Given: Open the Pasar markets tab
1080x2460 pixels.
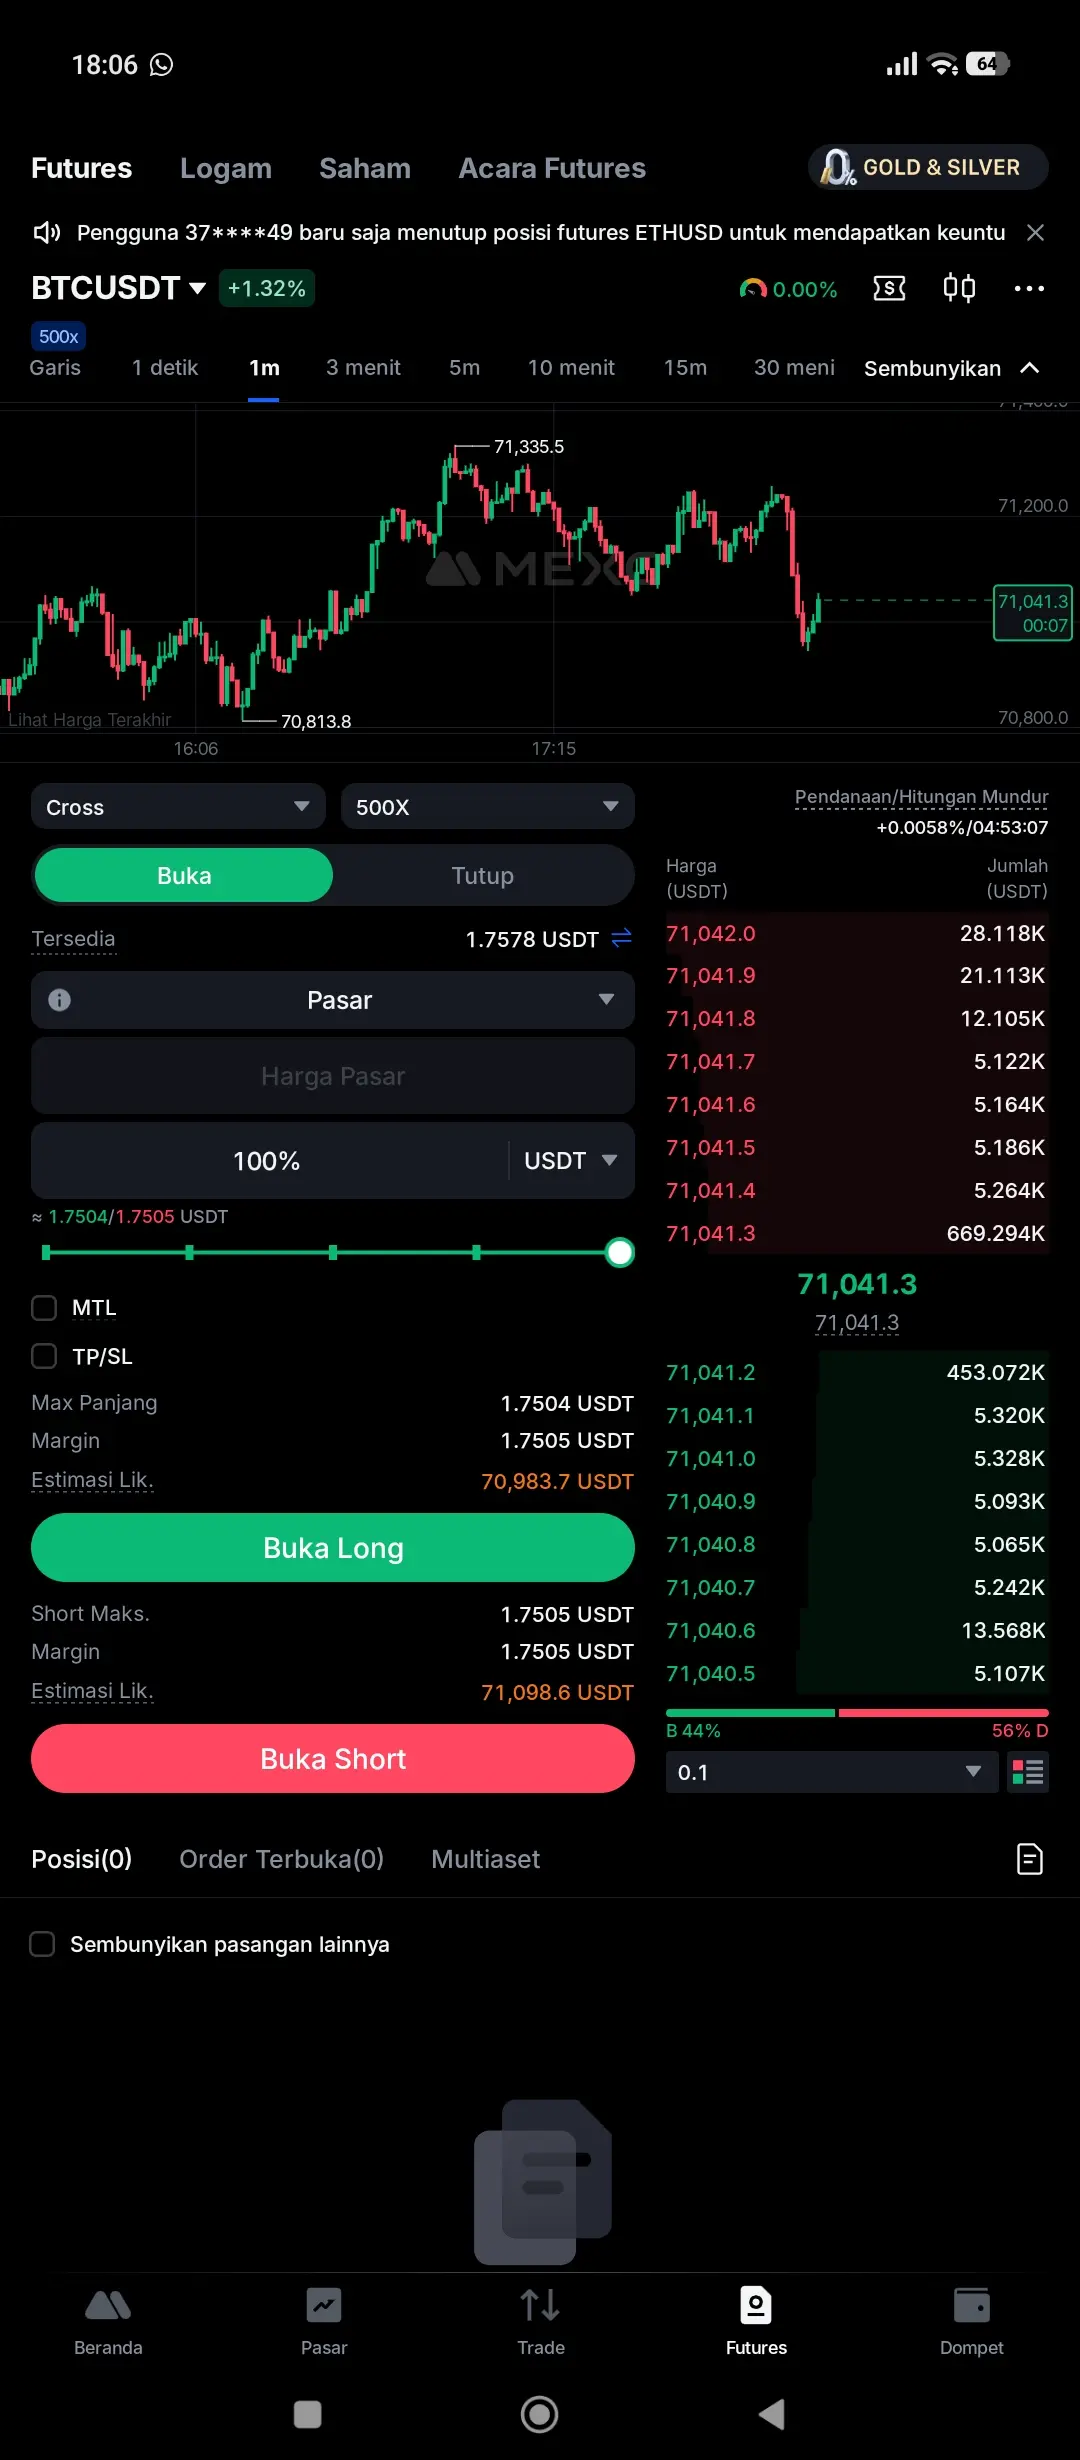Looking at the screenshot, I should 324,2322.
